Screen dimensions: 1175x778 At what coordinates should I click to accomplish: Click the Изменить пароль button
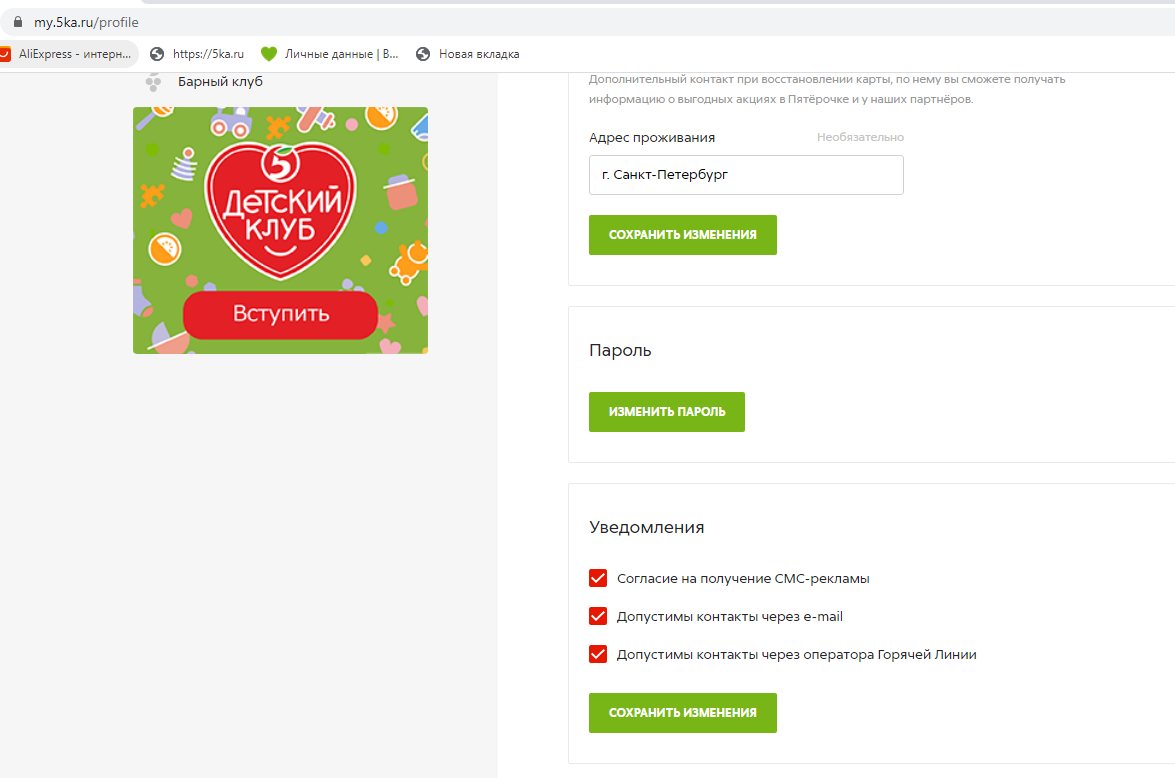[667, 411]
